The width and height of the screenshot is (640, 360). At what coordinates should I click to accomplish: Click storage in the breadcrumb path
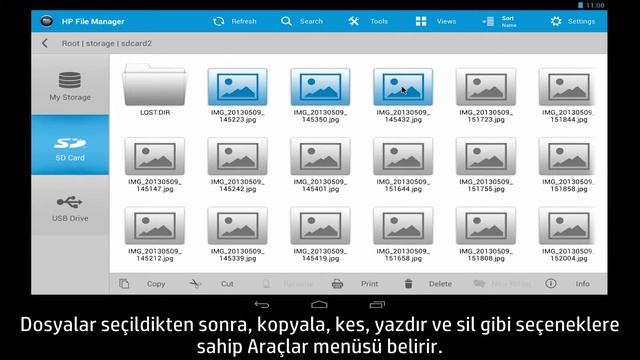pyautogui.click(x=100, y=43)
